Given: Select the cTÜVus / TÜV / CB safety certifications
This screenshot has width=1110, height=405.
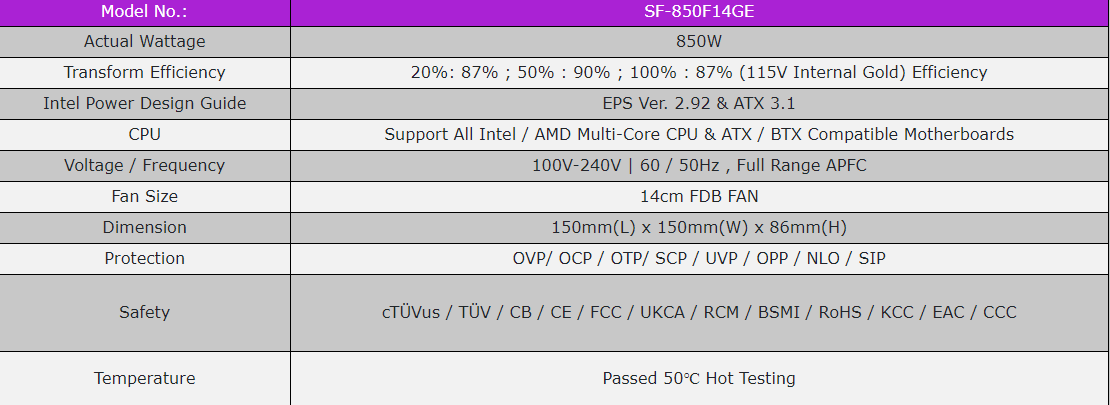Looking at the screenshot, I should [x=699, y=312].
